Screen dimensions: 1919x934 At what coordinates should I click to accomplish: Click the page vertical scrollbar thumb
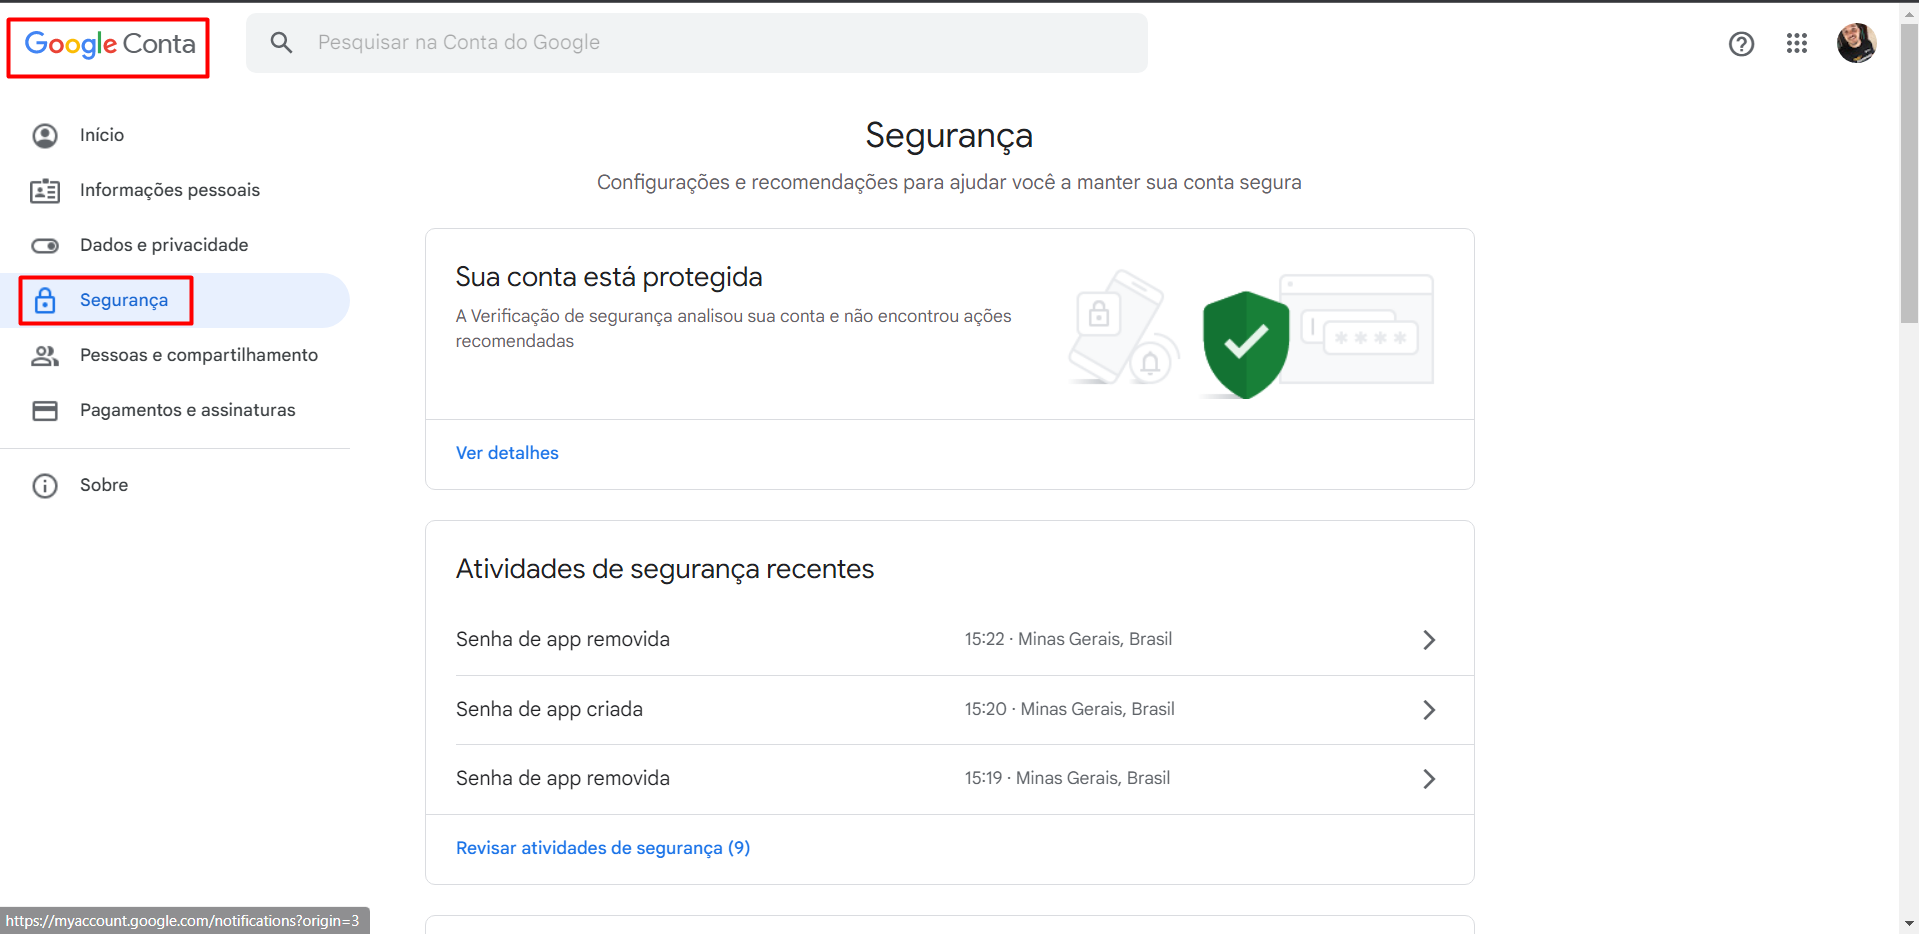[1909, 172]
